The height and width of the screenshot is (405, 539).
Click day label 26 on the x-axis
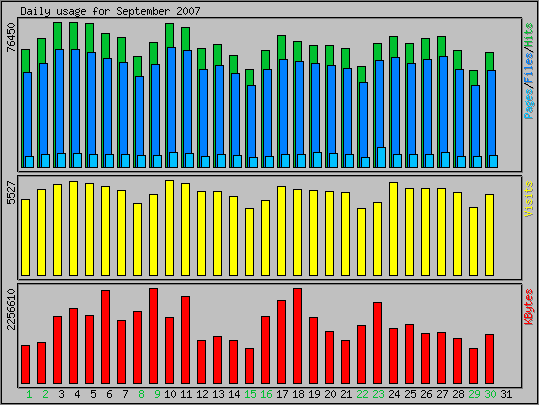click(x=426, y=394)
